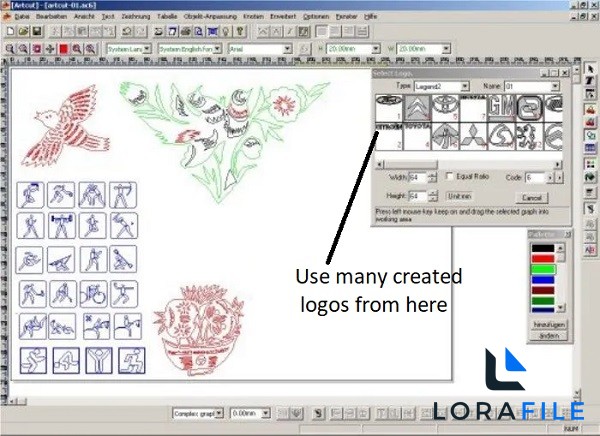Screen dimensions: 600x436
Task: Select the text T tool in right toolbar
Action: (590, 81)
